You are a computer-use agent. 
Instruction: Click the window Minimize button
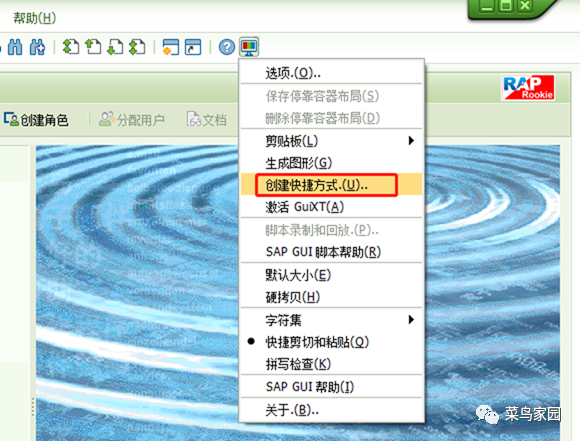point(487,6)
